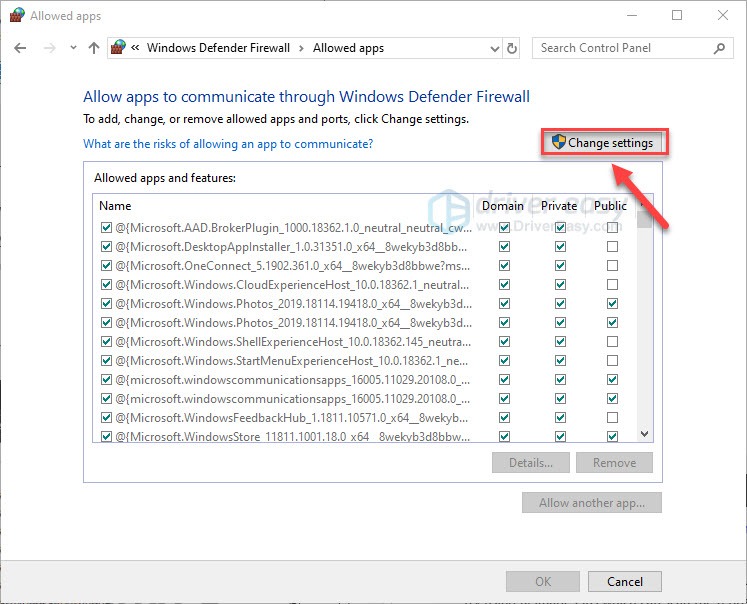Go back with the Back arrow
The width and height of the screenshot is (747, 604).
[20, 48]
